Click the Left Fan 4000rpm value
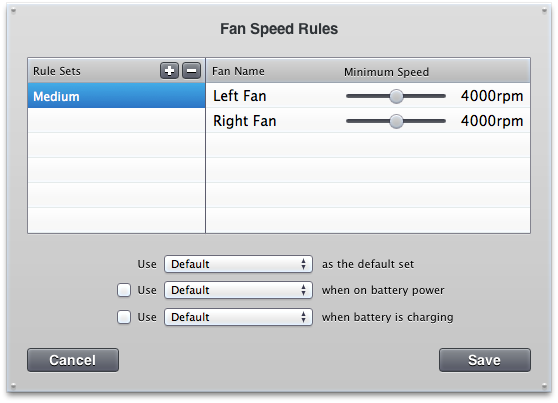Image resolution: width=558 pixels, height=403 pixels. tap(492, 96)
